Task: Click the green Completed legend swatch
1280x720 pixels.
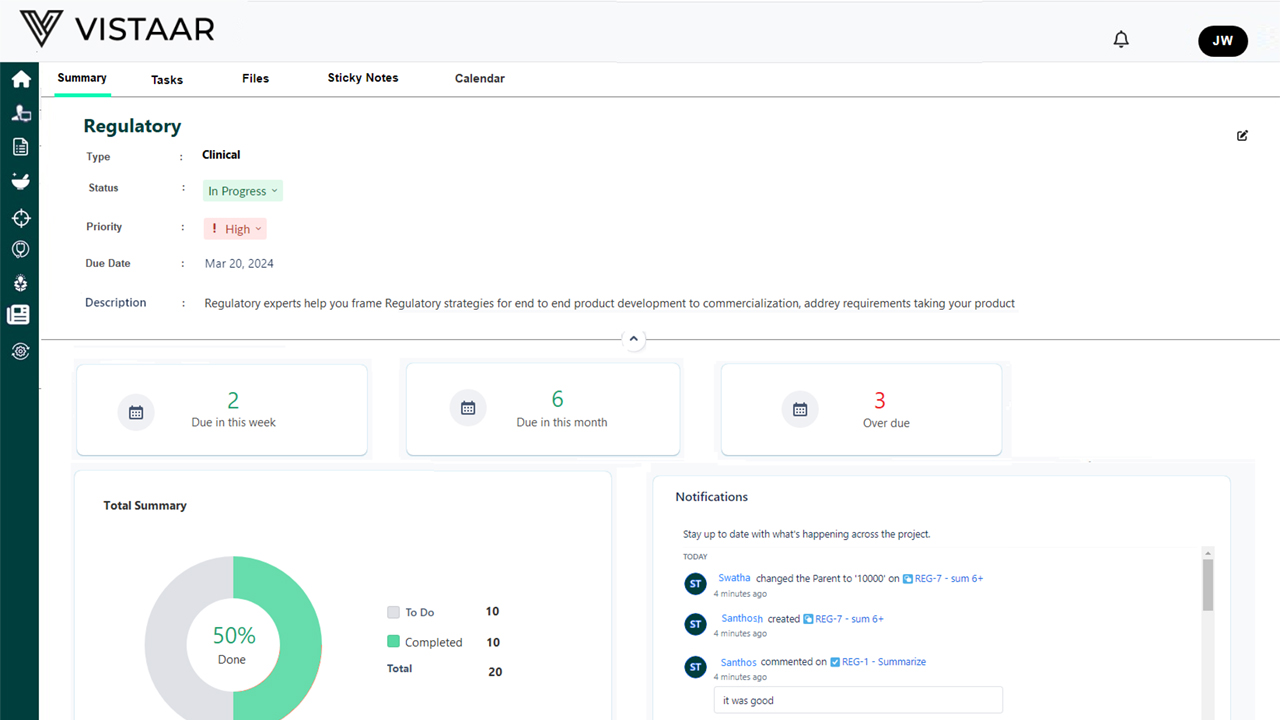Action: [x=394, y=642]
